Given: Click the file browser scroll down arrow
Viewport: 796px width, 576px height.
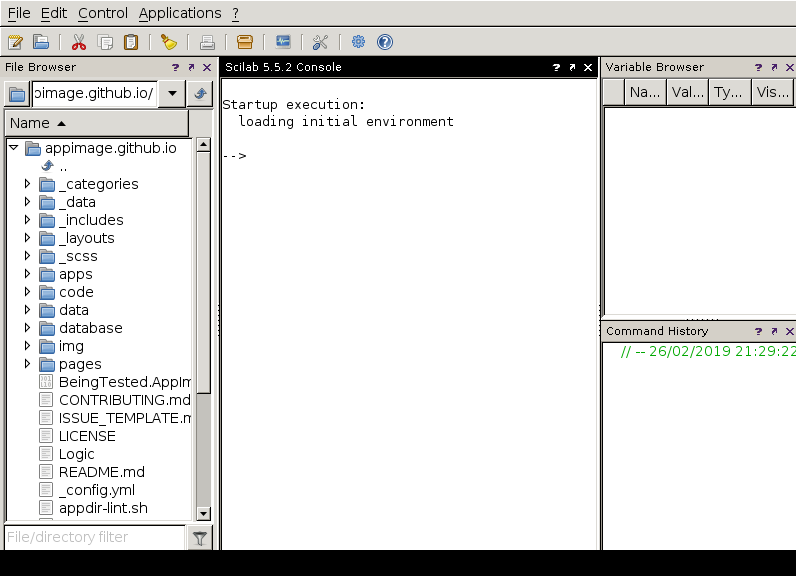Looking at the screenshot, I should coord(204,513).
